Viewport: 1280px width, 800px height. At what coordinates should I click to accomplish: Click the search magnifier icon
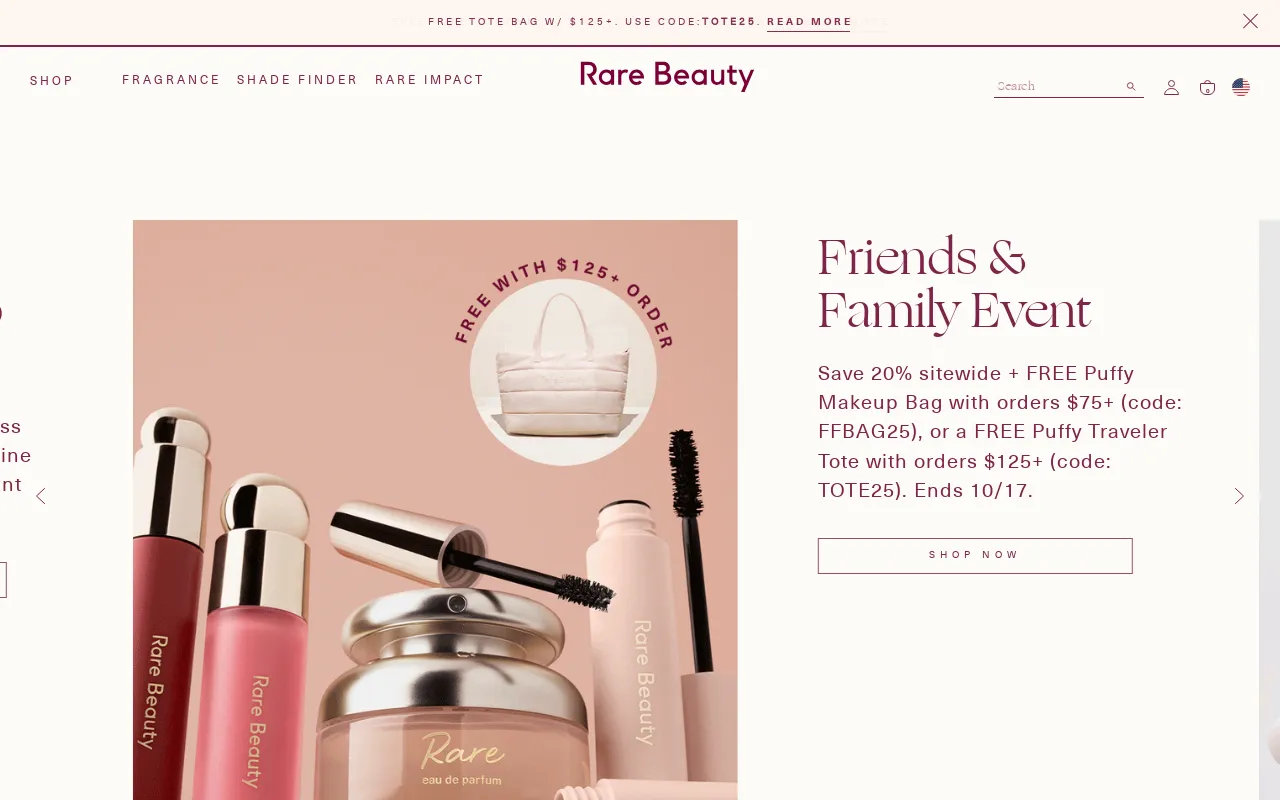coord(1131,86)
